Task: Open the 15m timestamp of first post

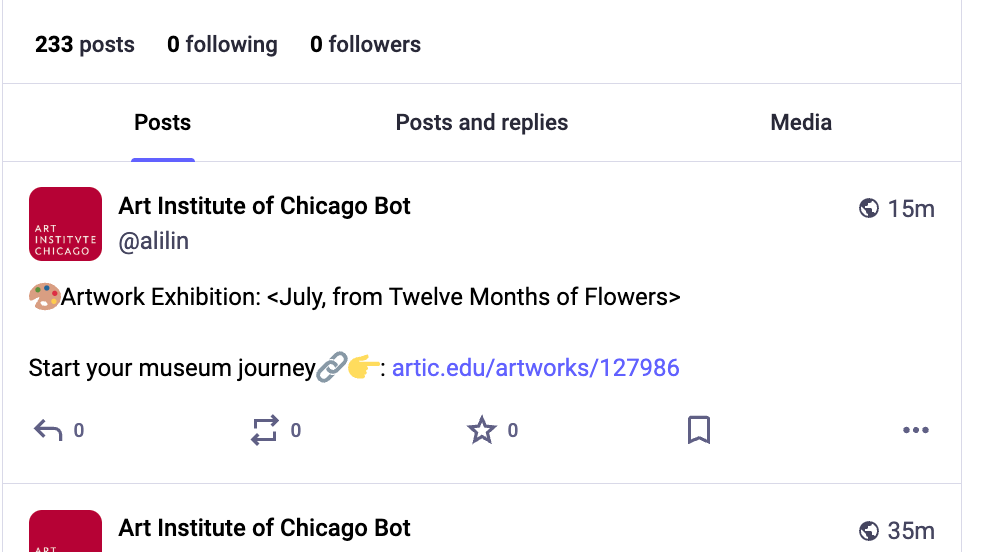Action: (x=911, y=209)
